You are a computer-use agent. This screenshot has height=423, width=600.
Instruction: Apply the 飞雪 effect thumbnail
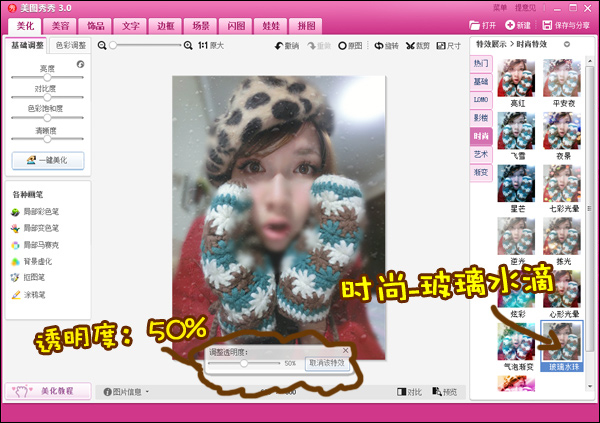(x=516, y=131)
